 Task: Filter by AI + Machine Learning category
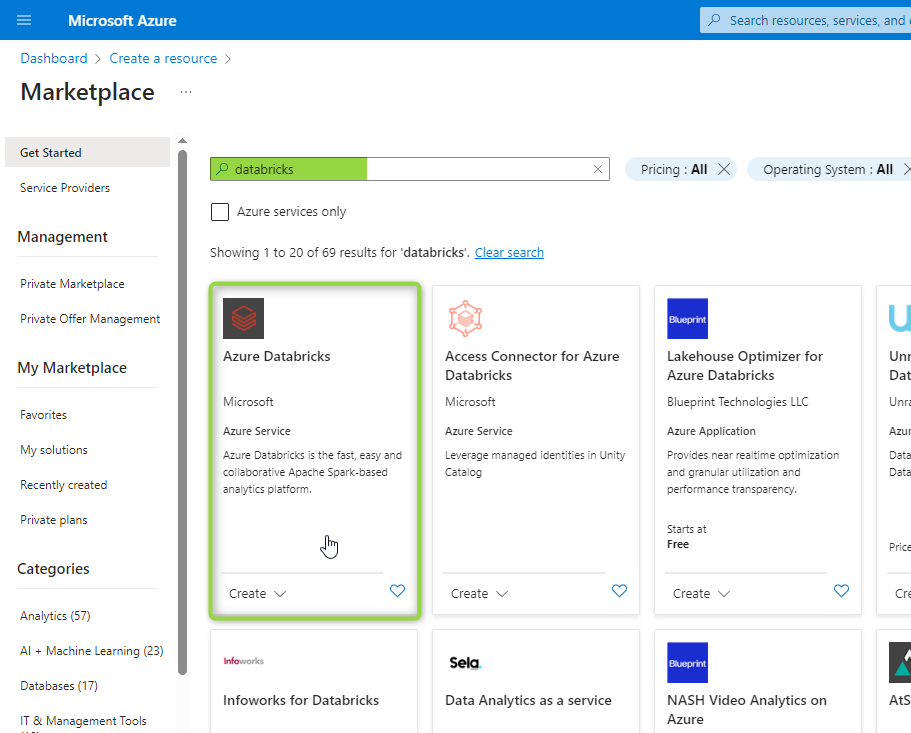pos(92,651)
